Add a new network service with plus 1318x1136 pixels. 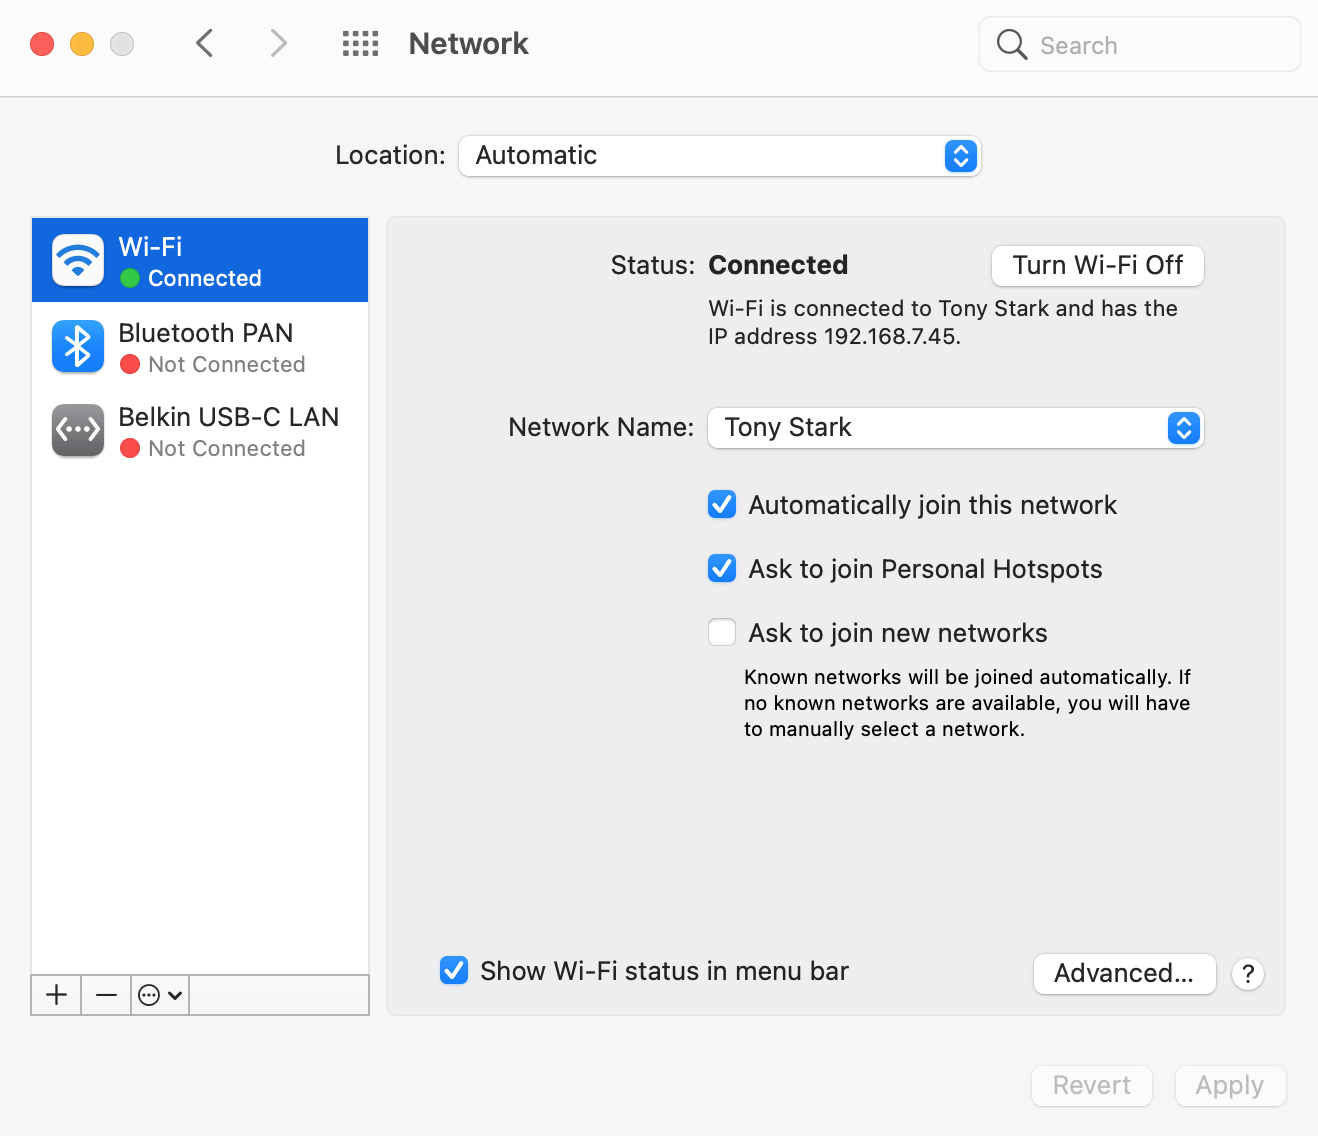pyautogui.click(x=57, y=995)
